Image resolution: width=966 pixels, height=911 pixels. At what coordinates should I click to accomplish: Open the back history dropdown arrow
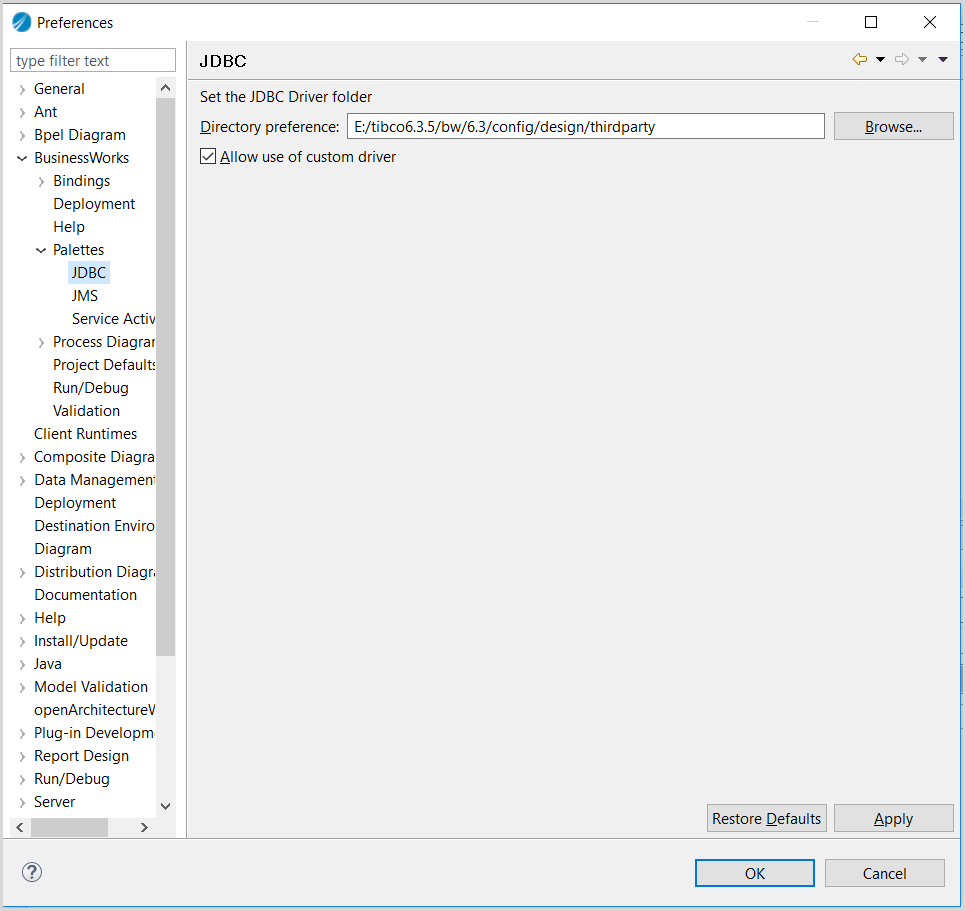(880, 59)
